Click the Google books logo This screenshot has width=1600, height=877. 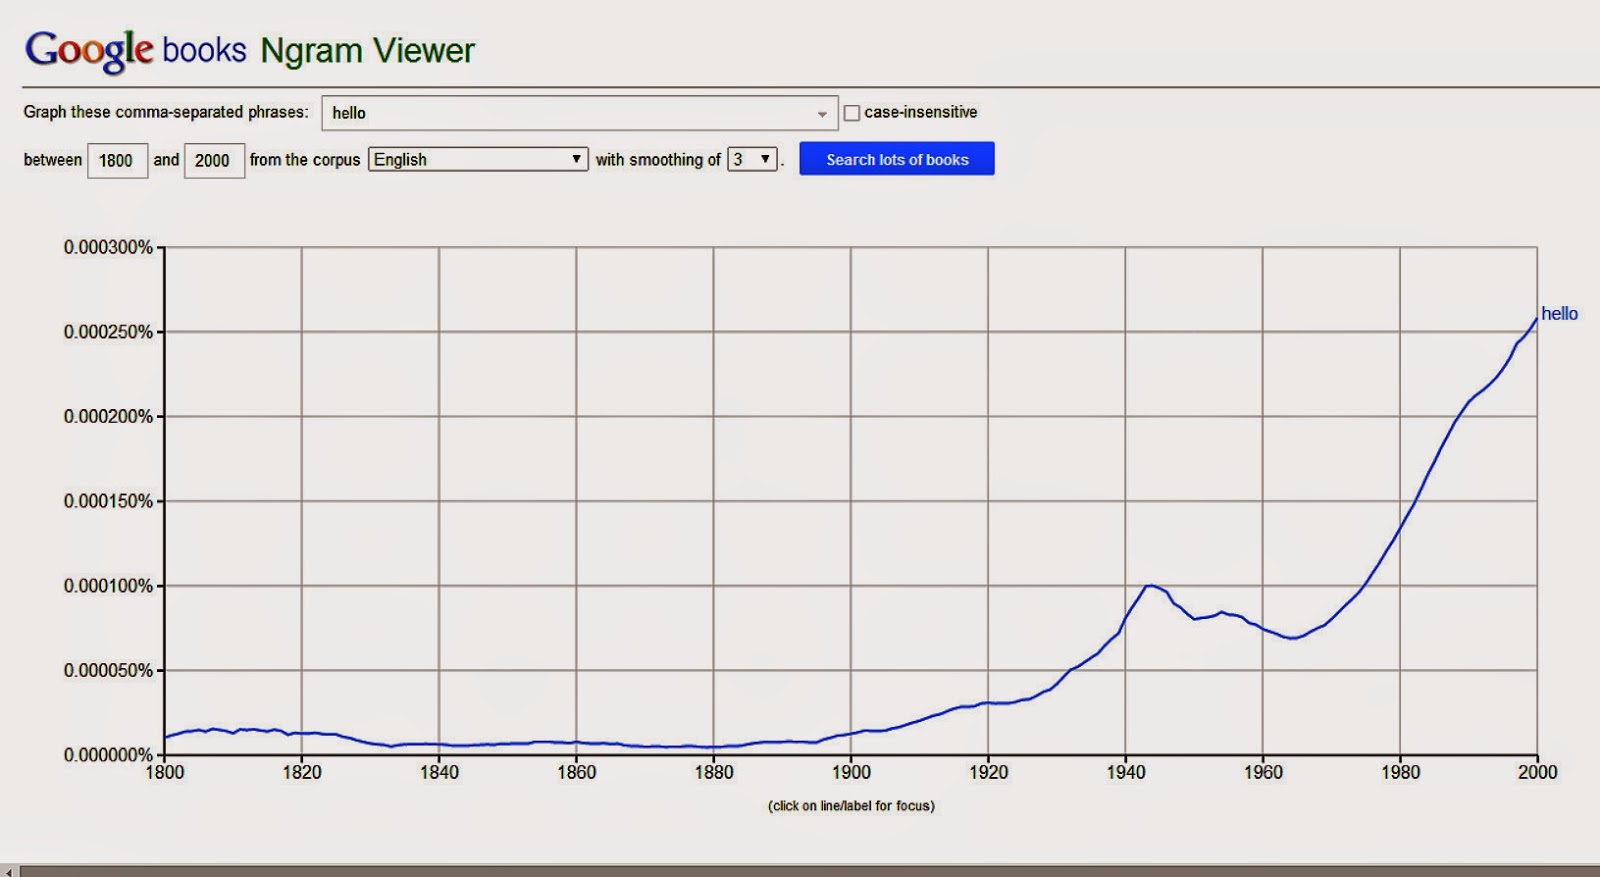(x=135, y=50)
